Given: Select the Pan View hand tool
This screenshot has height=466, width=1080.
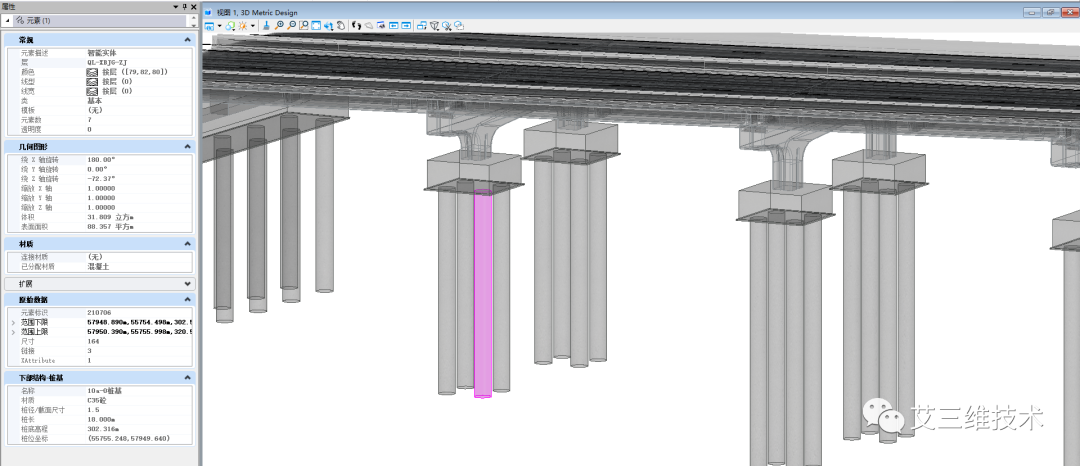Looking at the screenshot, I should pos(341,25).
